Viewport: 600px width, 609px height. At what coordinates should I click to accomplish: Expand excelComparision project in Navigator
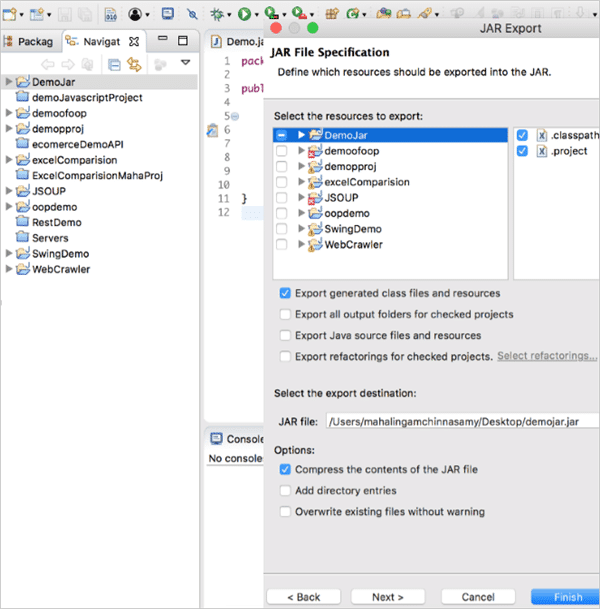pos(8,160)
